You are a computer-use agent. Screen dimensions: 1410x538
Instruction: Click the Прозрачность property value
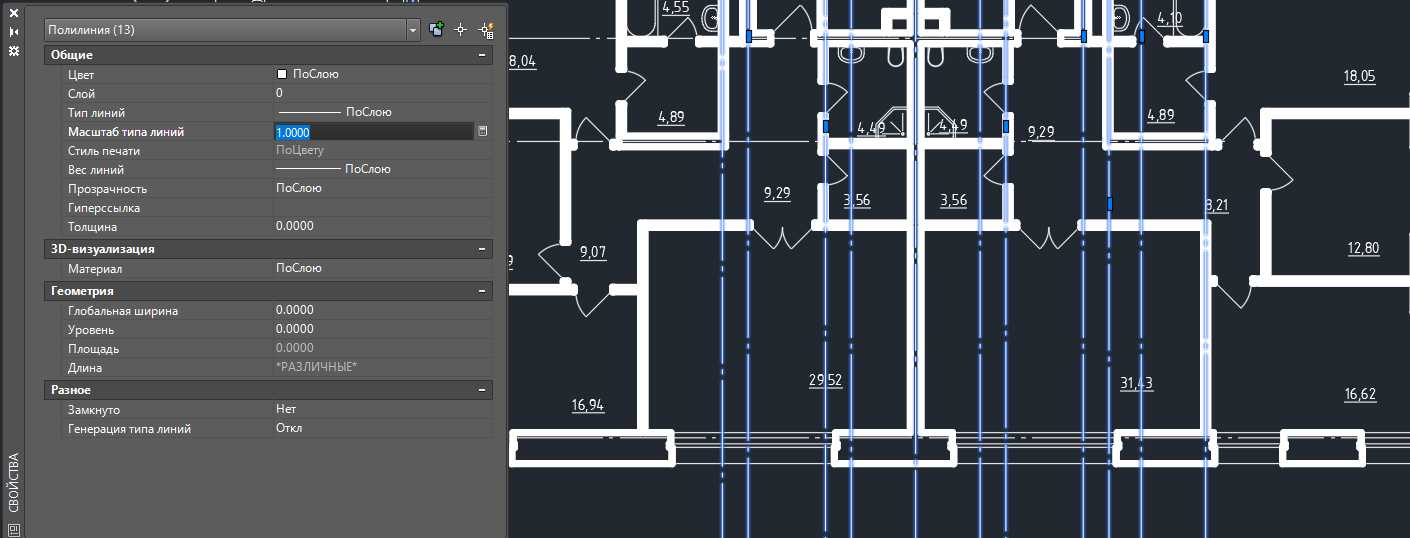pyautogui.click(x=383, y=189)
